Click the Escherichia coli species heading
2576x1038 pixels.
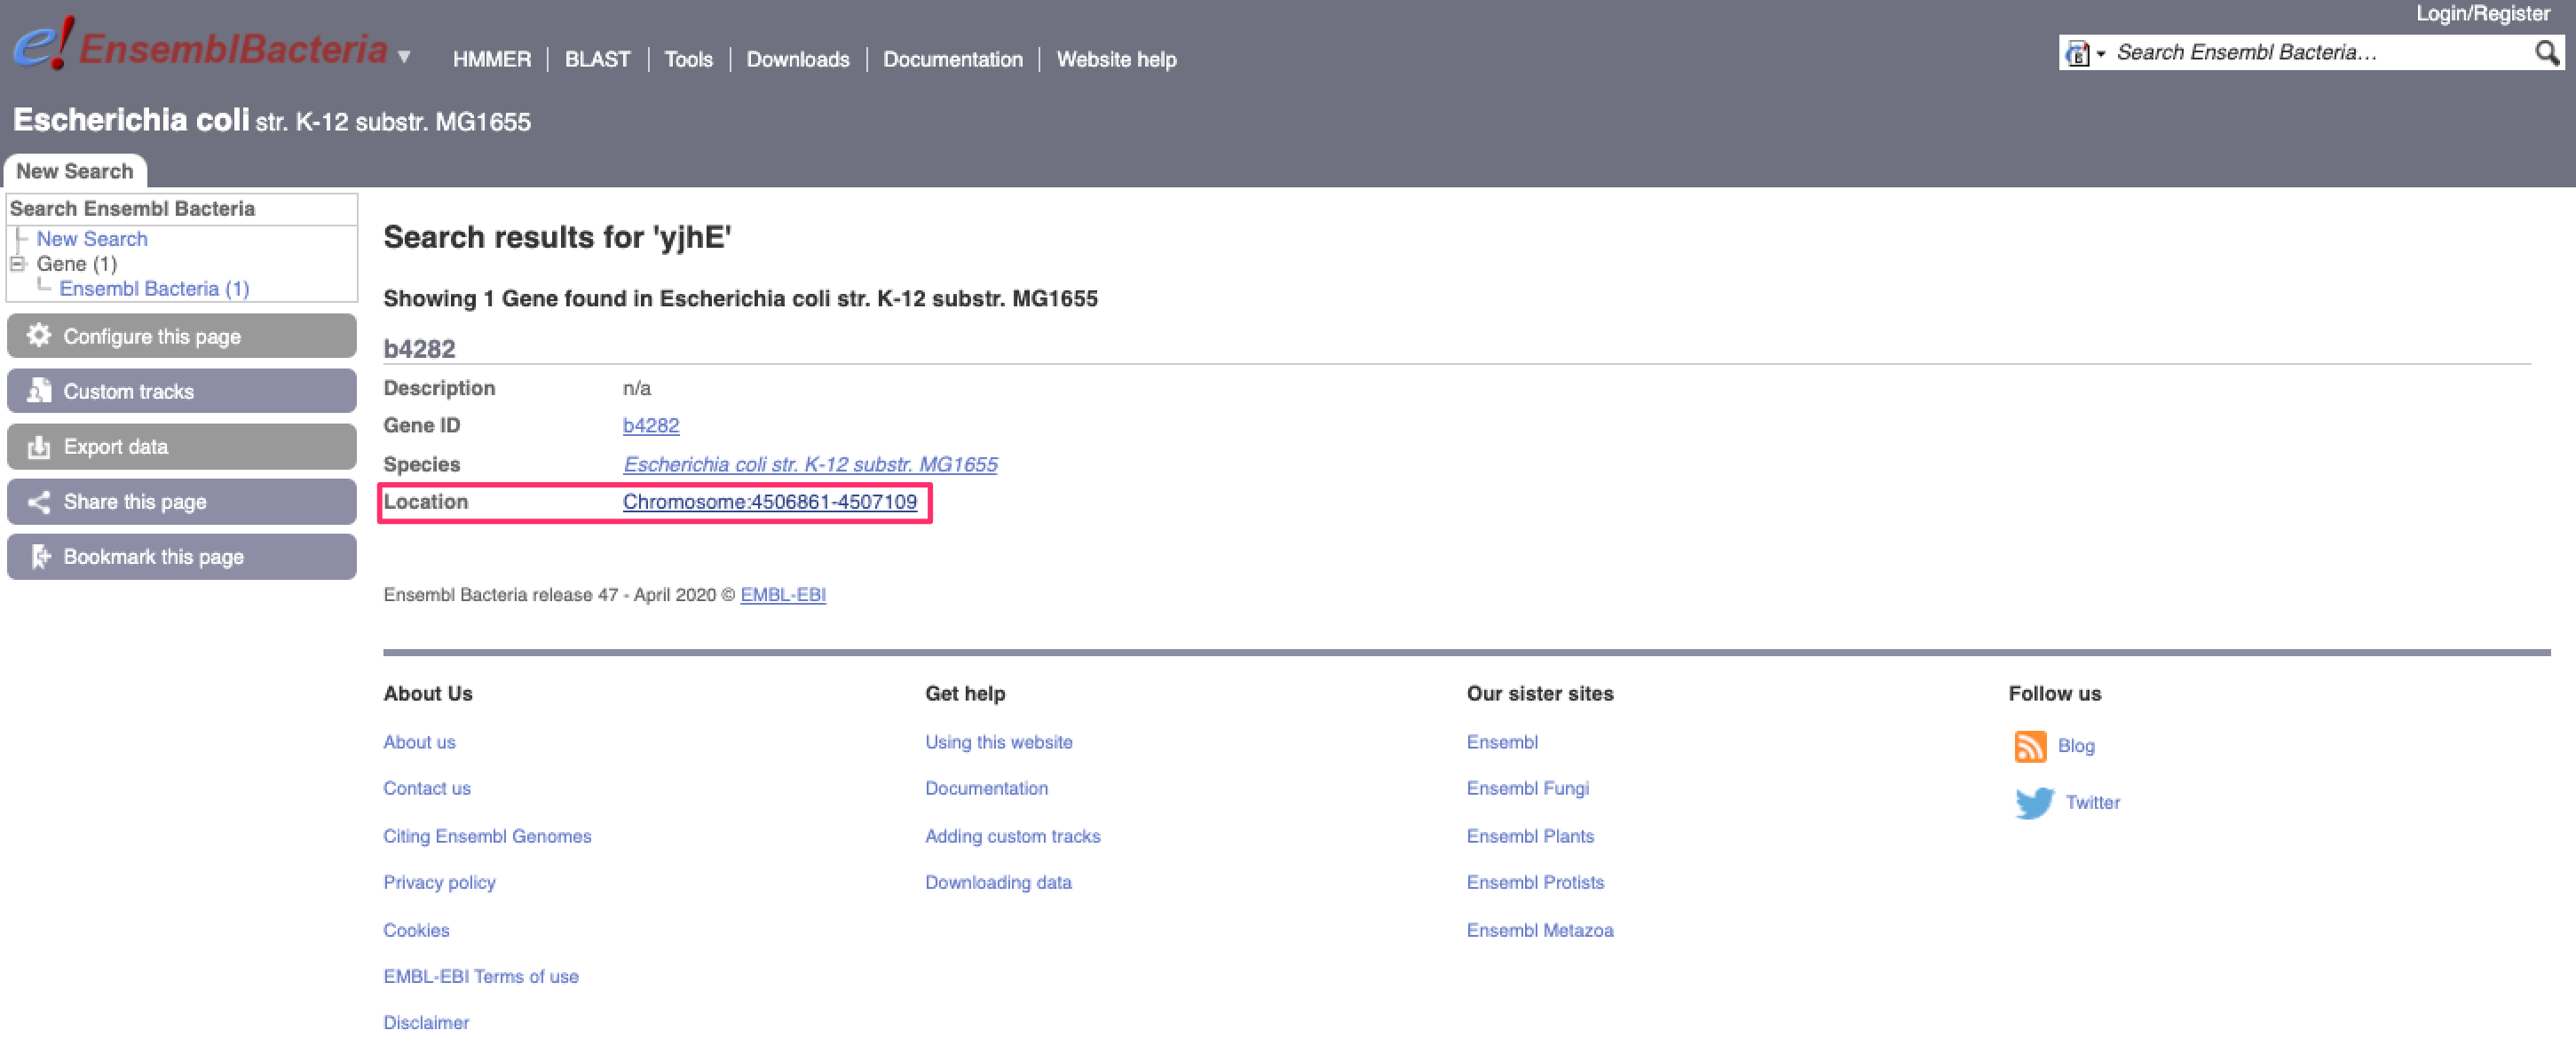272,121
